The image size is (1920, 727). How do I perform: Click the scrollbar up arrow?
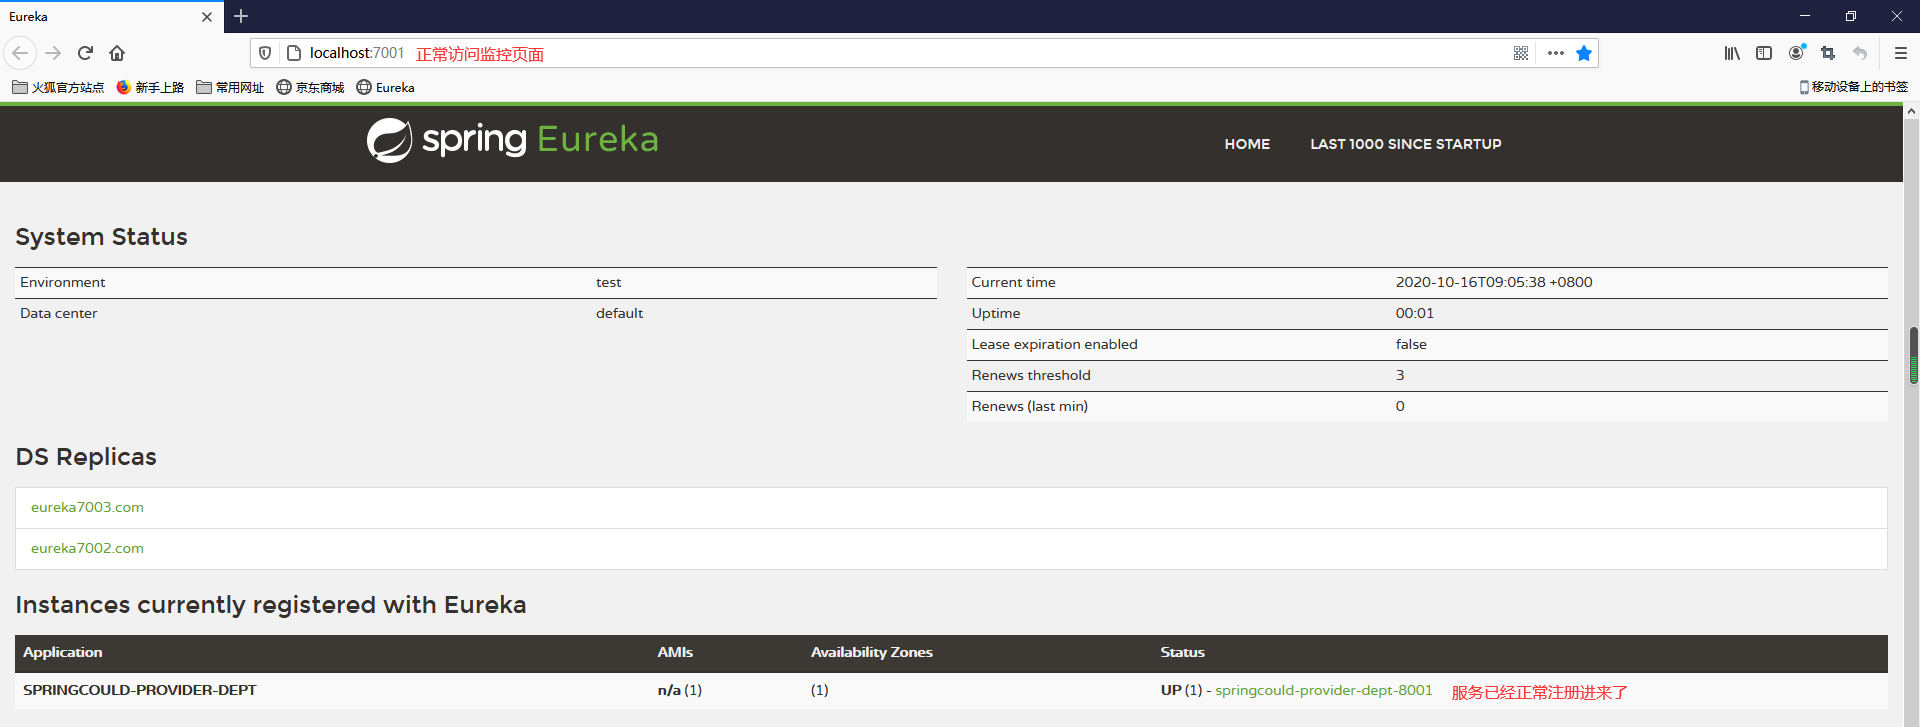click(1911, 111)
